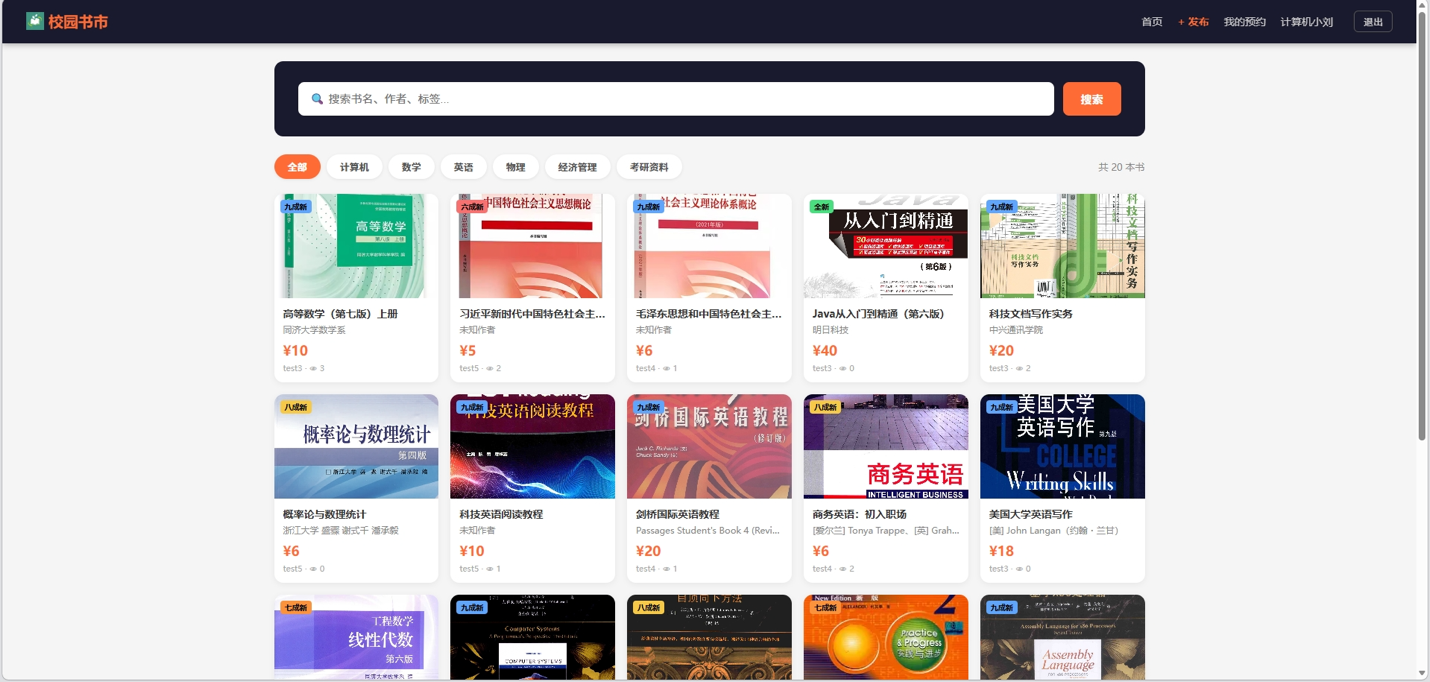Open the 计算机小刘 user profile link

pyautogui.click(x=1307, y=22)
